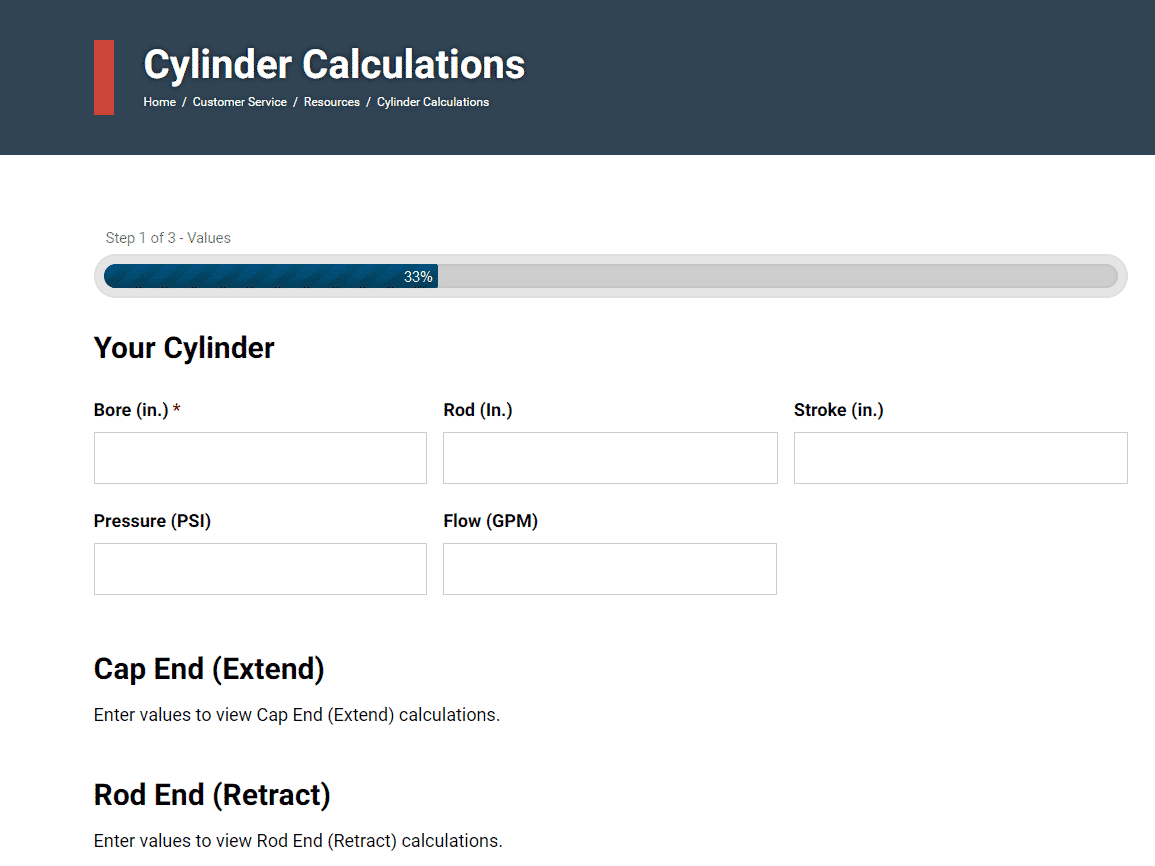Focus the Stroke (in.) input field
Screen dimensions: 1155x866
click(961, 458)
